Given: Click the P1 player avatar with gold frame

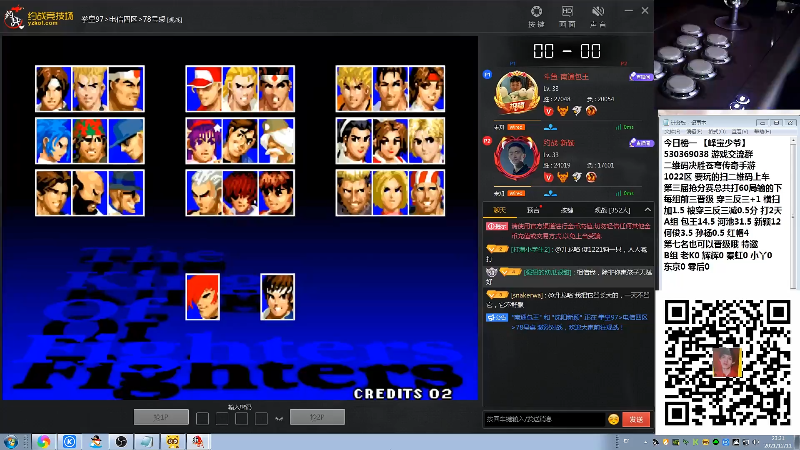Looking at the screenshot, I should (517, 92).
